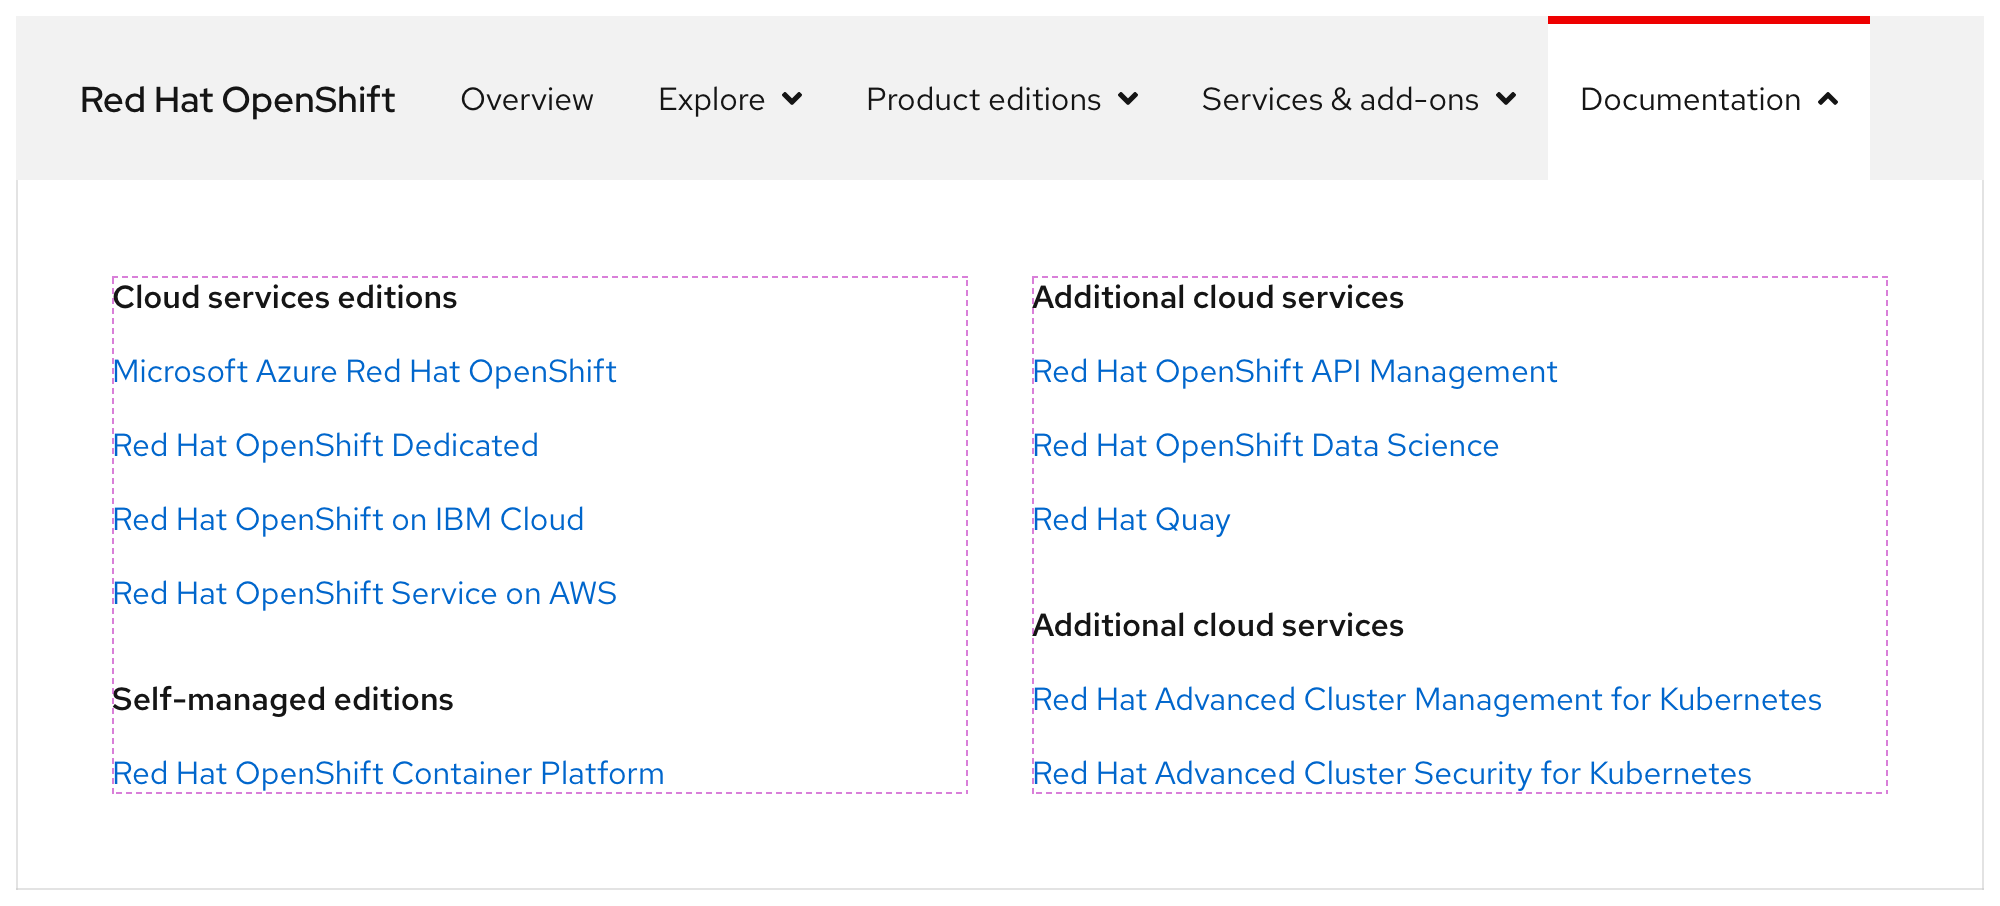Viewport: 2000px width, 906px height.
Task: Click the Product editions chevron arrow
Action: (1128, 99)
